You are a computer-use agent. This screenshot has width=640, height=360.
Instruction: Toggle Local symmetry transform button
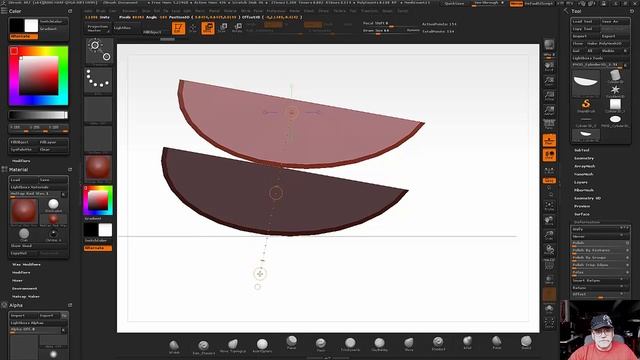549,155
